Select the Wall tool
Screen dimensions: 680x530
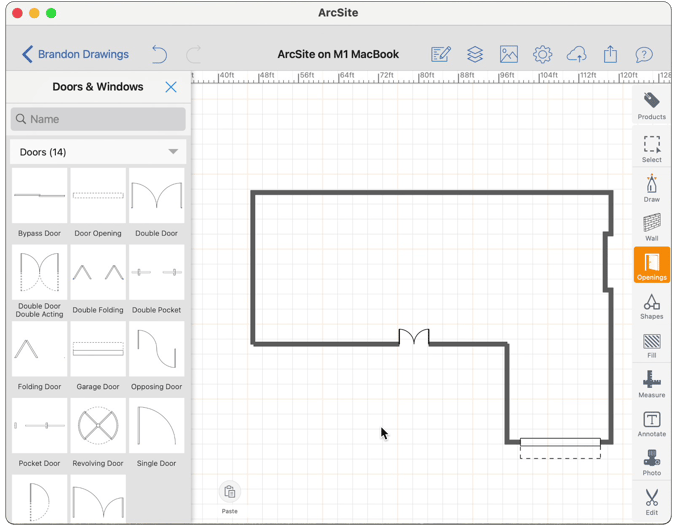tap(651, 226)
